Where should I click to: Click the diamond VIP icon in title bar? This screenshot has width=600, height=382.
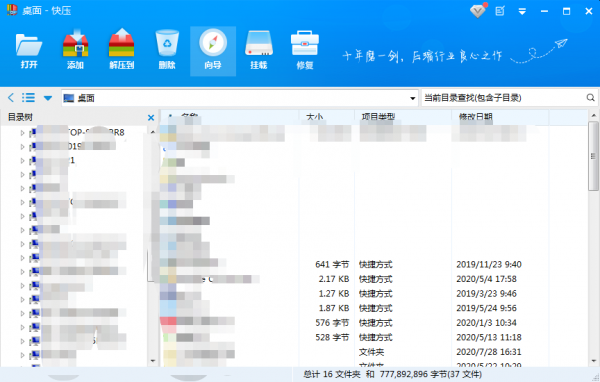tap(478, 11)
